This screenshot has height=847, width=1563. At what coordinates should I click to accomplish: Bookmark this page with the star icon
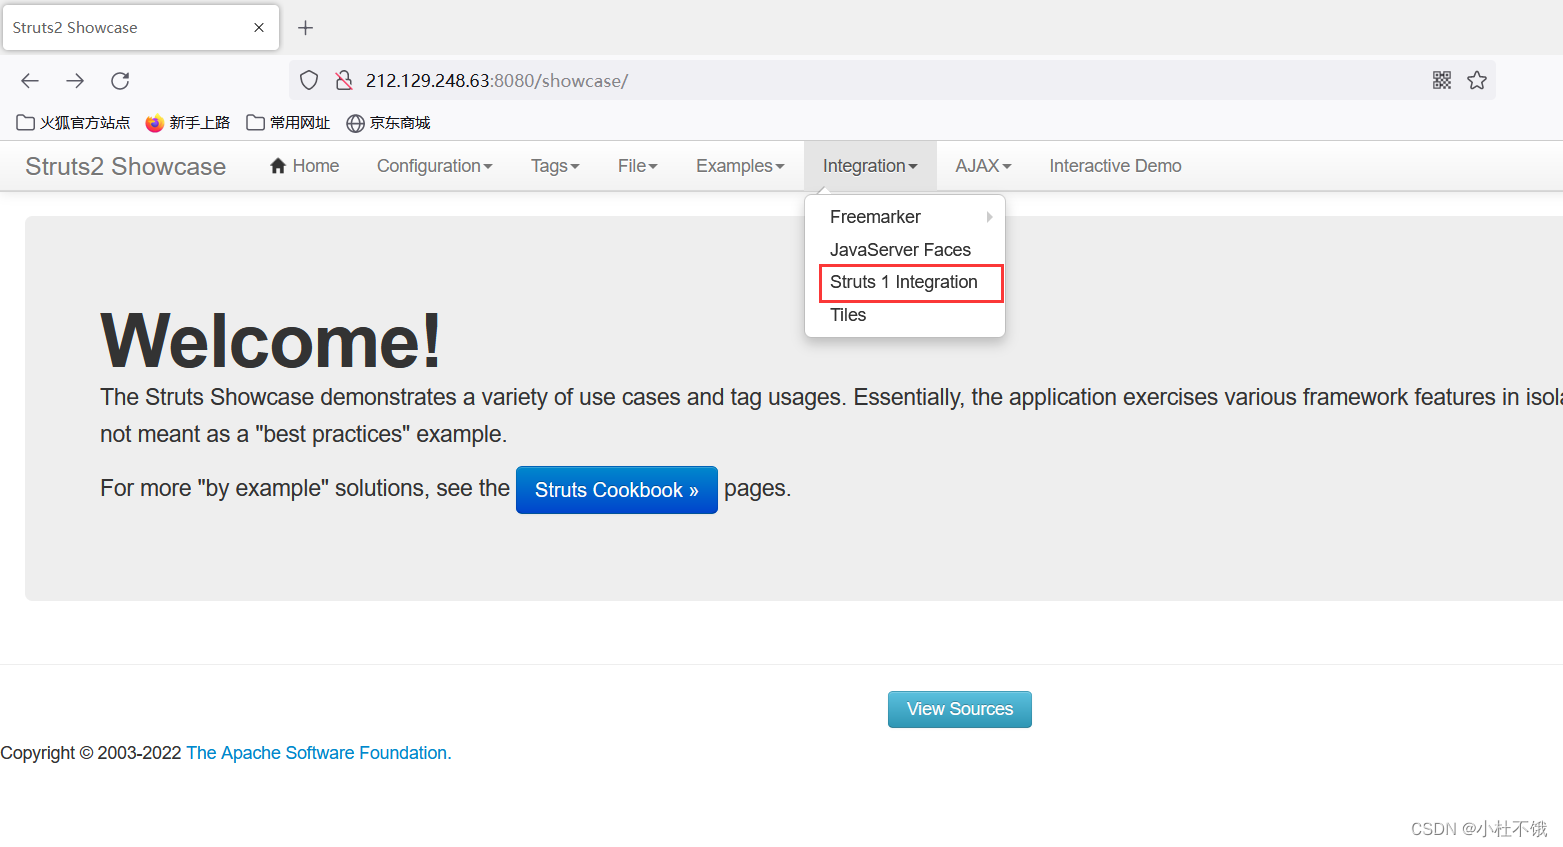pyautogui.click(x=1477, y=81)
